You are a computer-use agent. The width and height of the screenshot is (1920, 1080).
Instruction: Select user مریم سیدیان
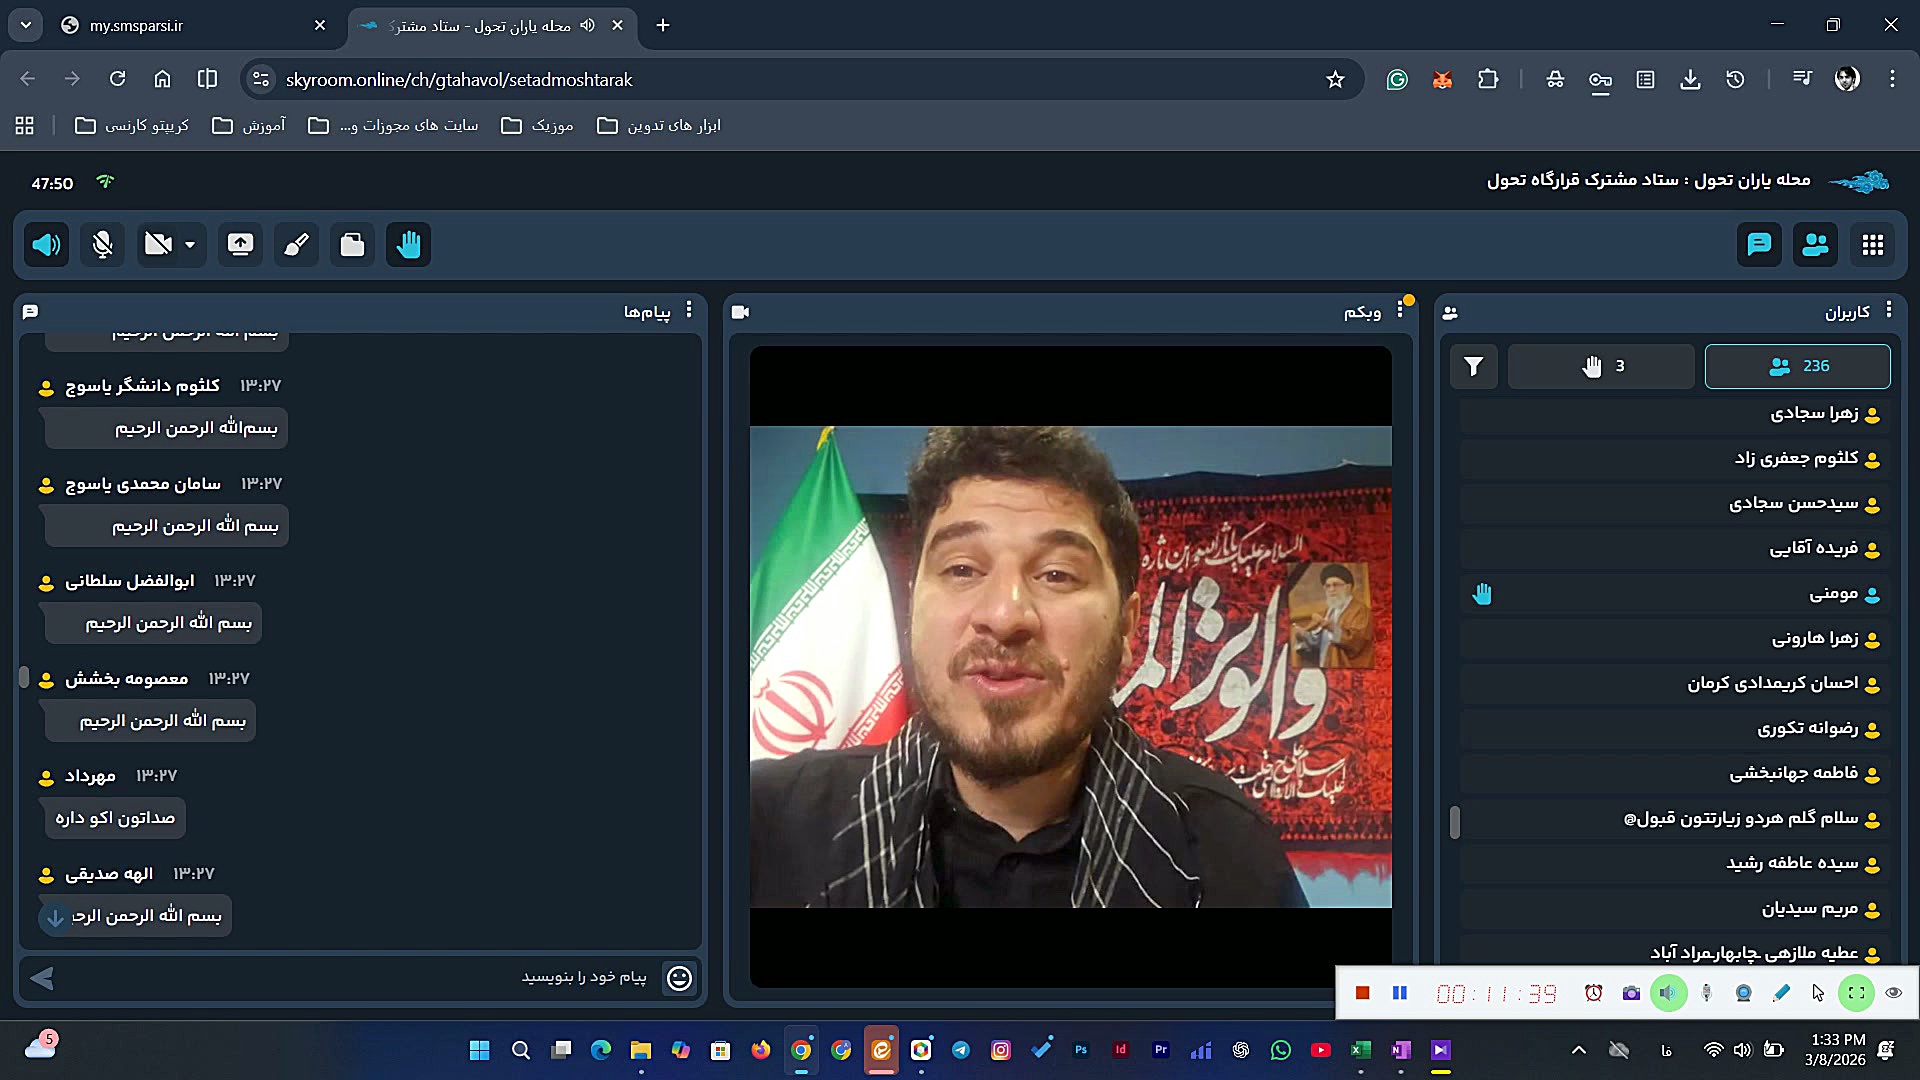tap(1674, 909)
